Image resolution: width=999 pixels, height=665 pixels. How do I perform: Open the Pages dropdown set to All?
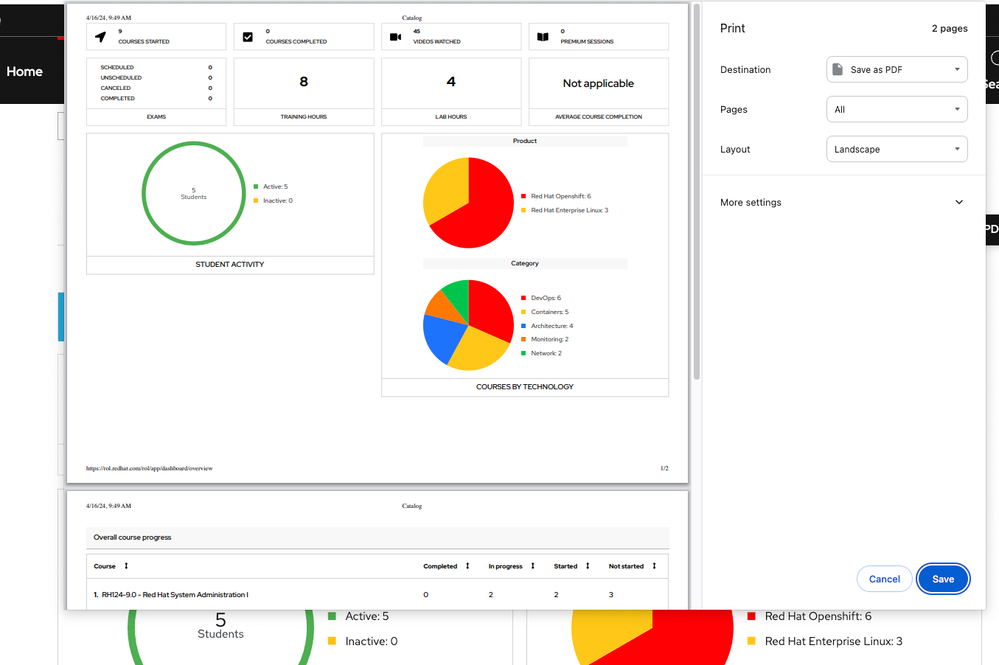(x=896, y=109)
